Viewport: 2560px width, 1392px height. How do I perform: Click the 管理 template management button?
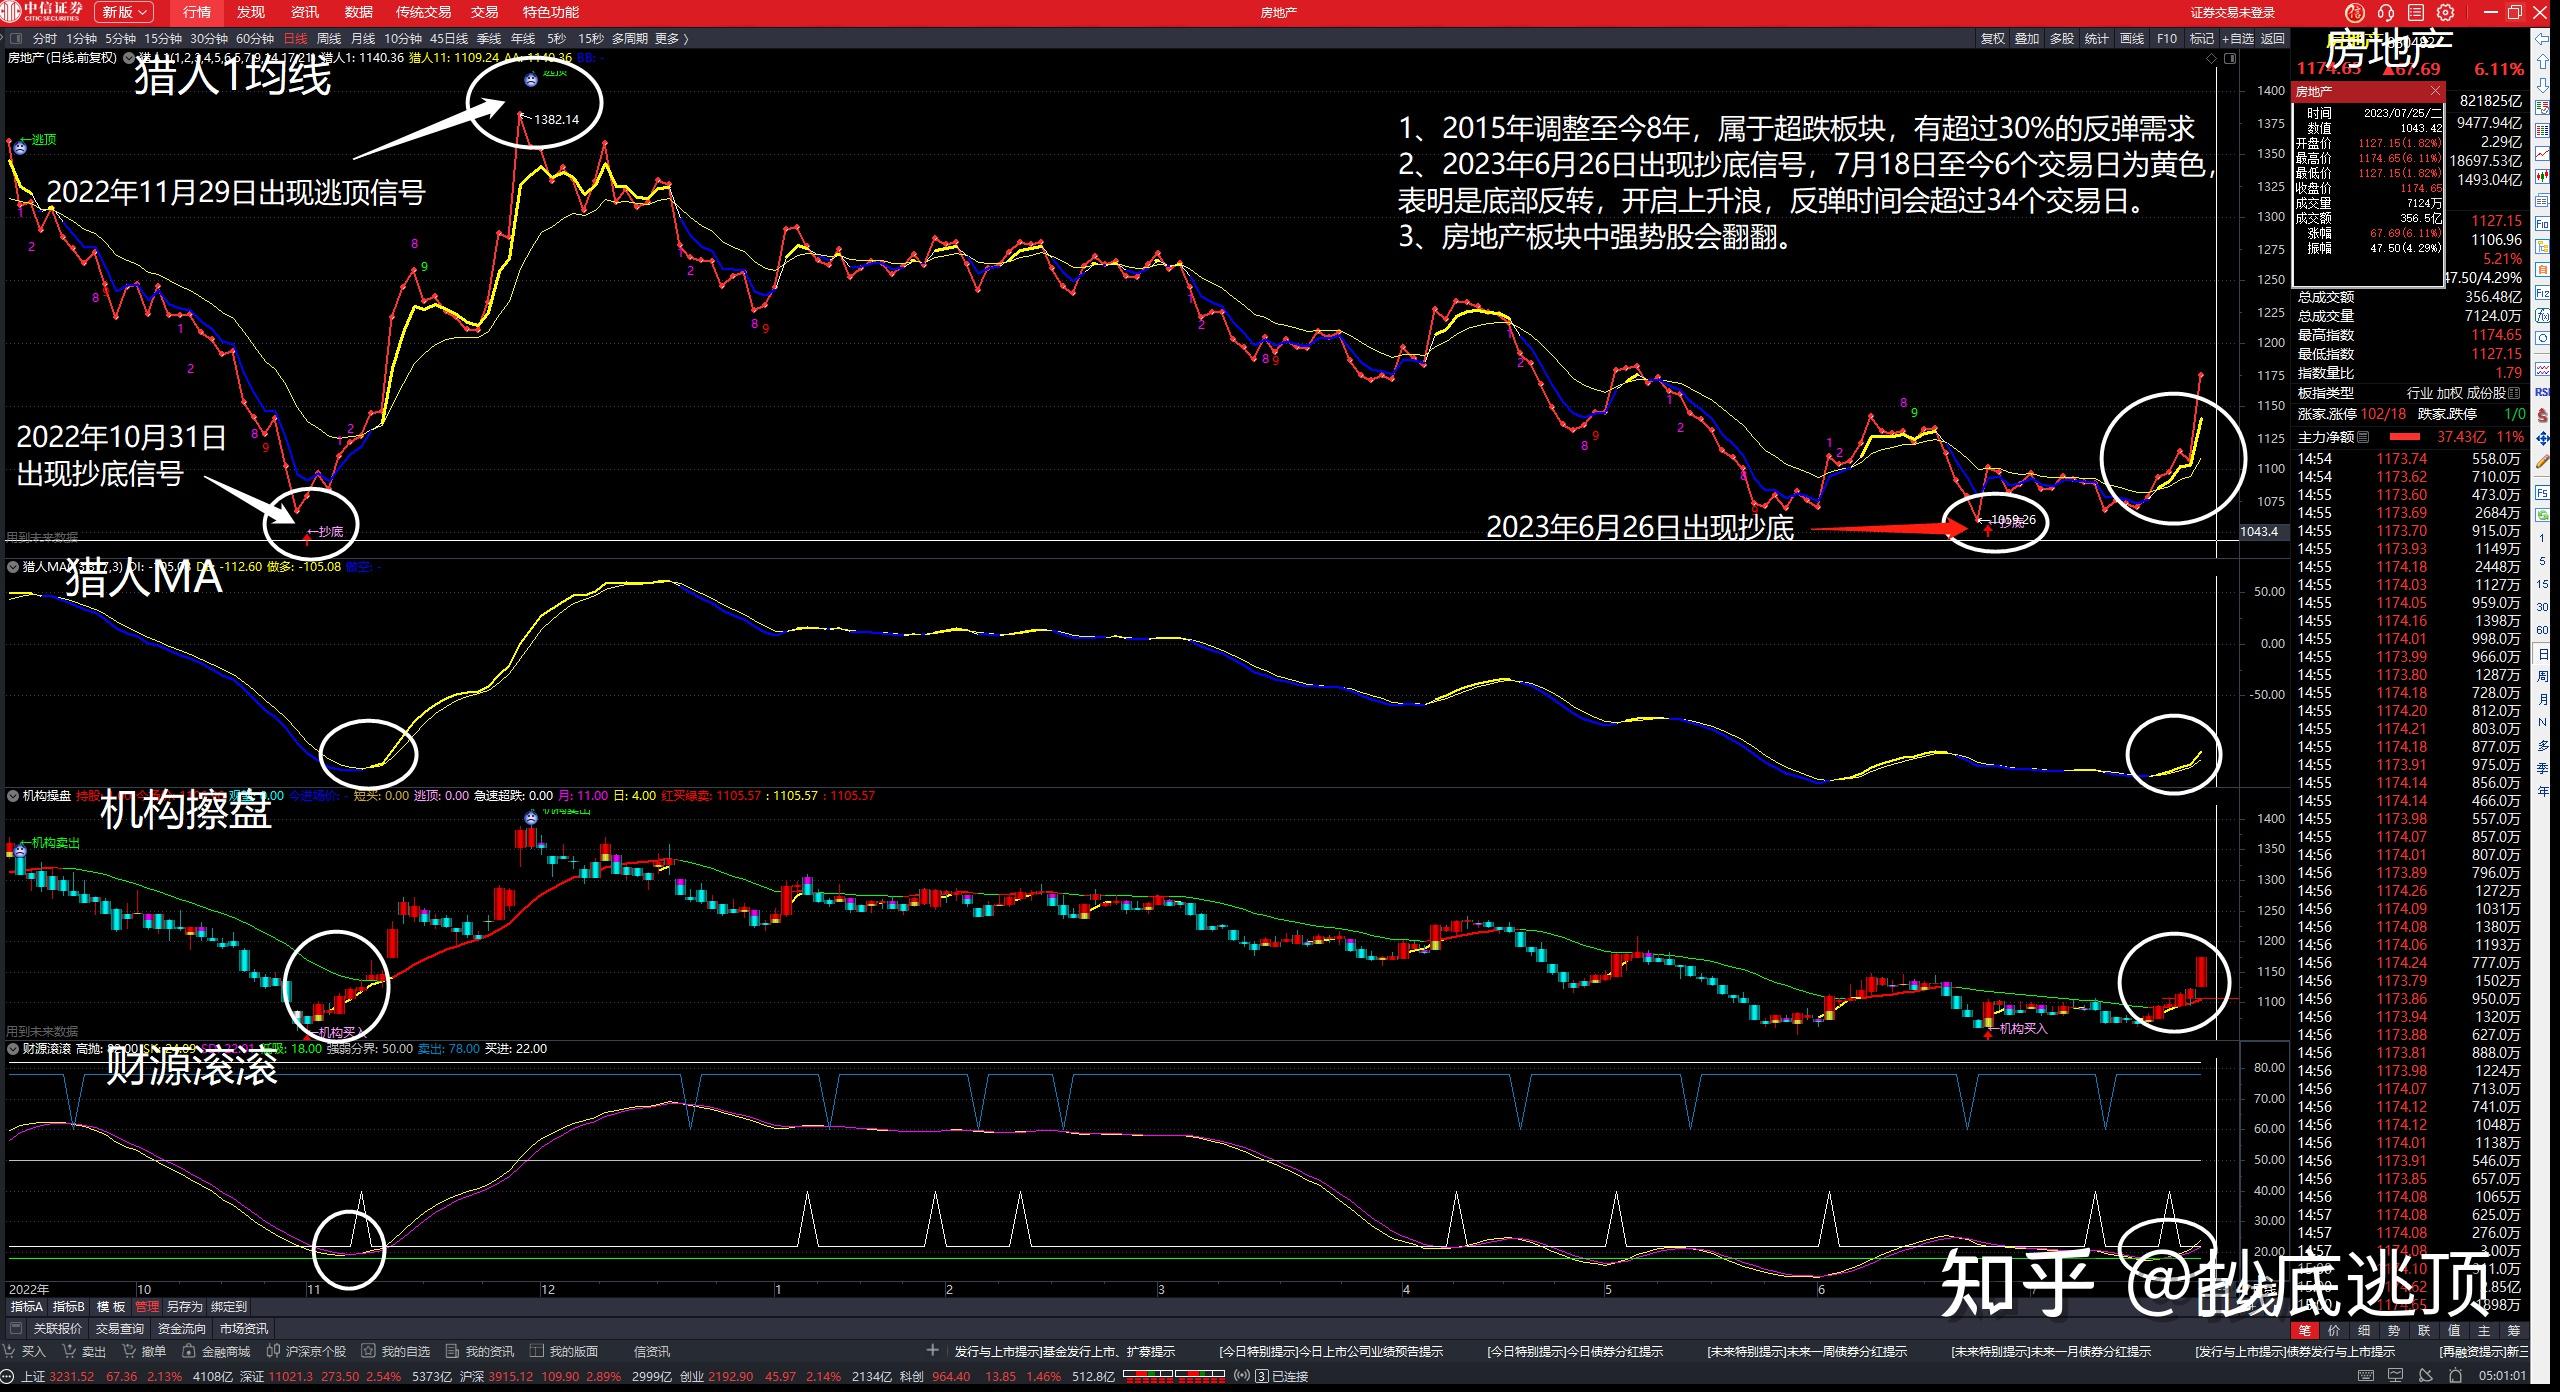[147, 1306]
